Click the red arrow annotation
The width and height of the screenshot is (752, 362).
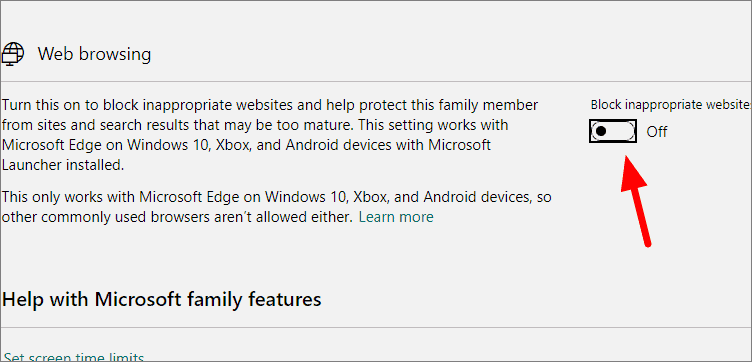(x=636, y=200)
